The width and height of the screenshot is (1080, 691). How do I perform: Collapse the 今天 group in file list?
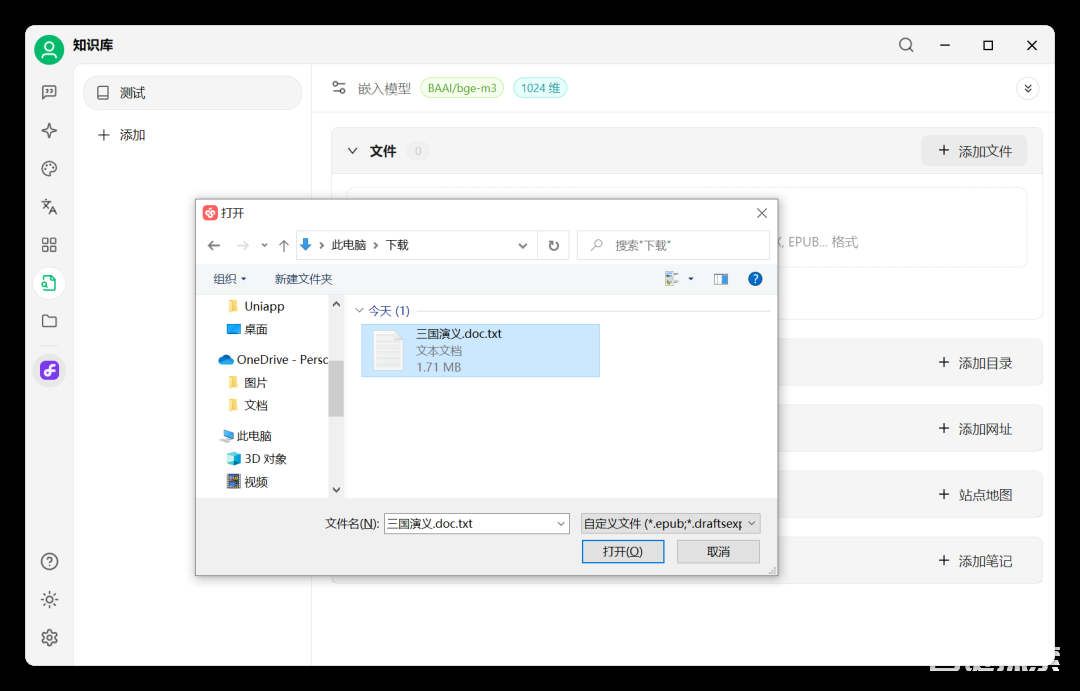pyautogui.click(x=360, y=311)
